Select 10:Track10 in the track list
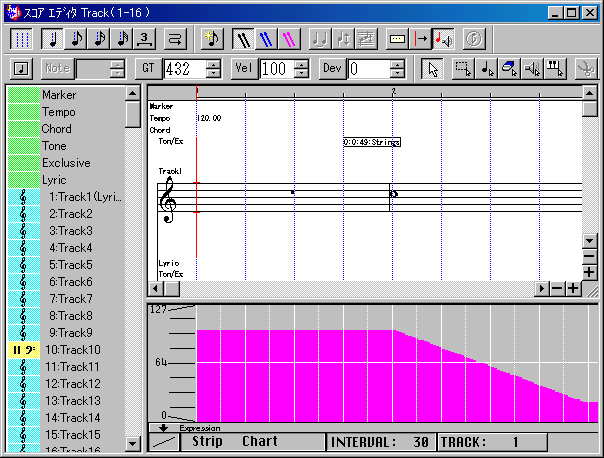The width and height of the screenshot is (604, 458). click(65, 350)
